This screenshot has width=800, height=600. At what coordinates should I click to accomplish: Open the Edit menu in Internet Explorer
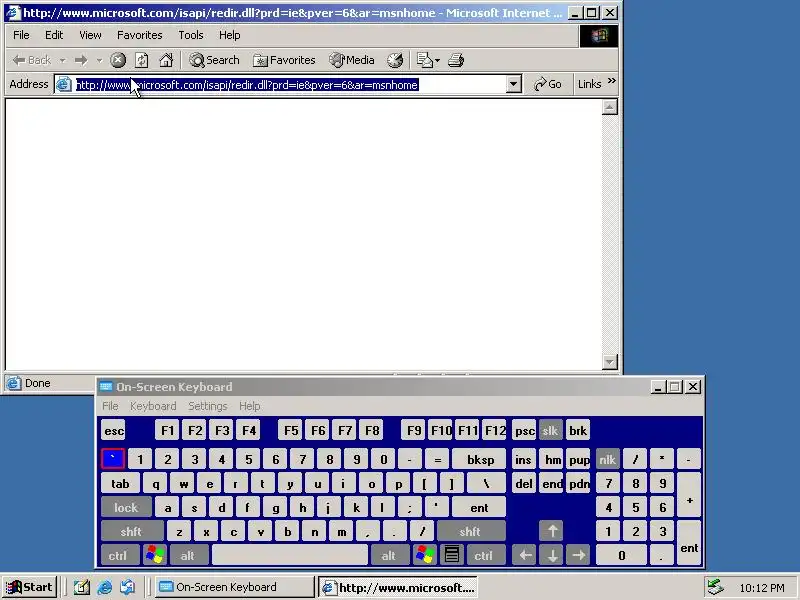(x=54, y=35)
